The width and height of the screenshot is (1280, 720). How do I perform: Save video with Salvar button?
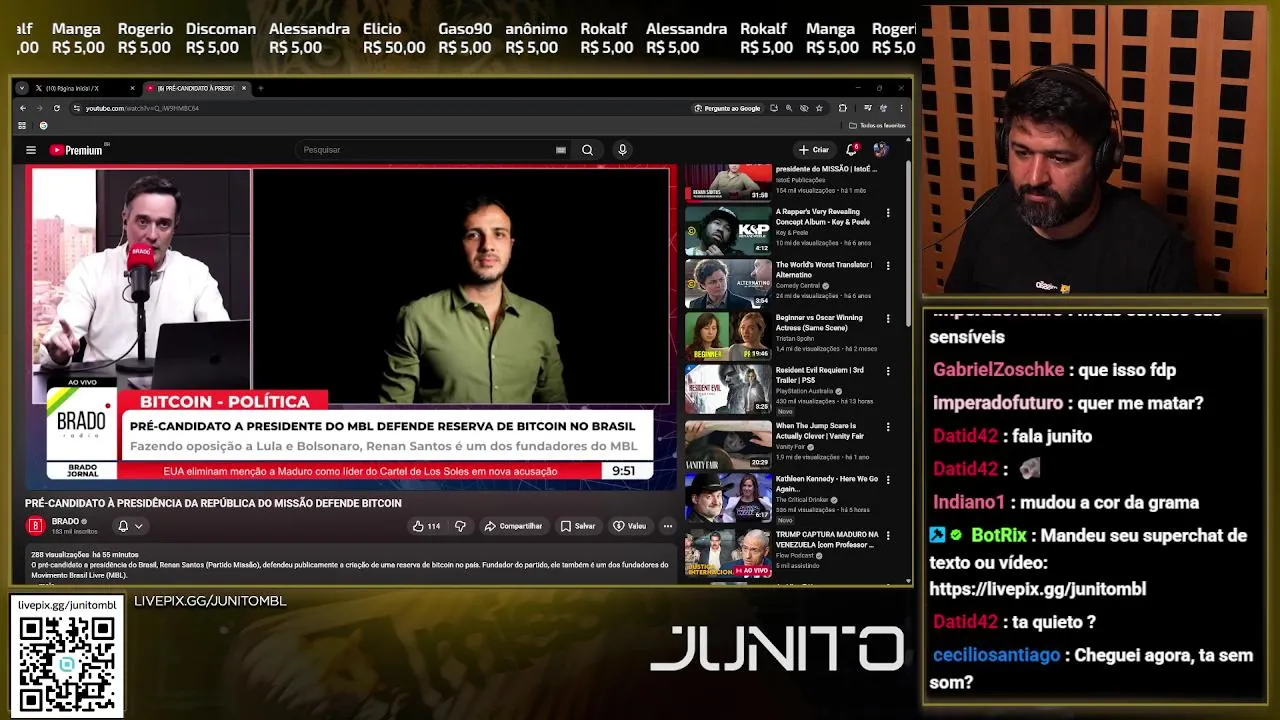tap(578, 526)
